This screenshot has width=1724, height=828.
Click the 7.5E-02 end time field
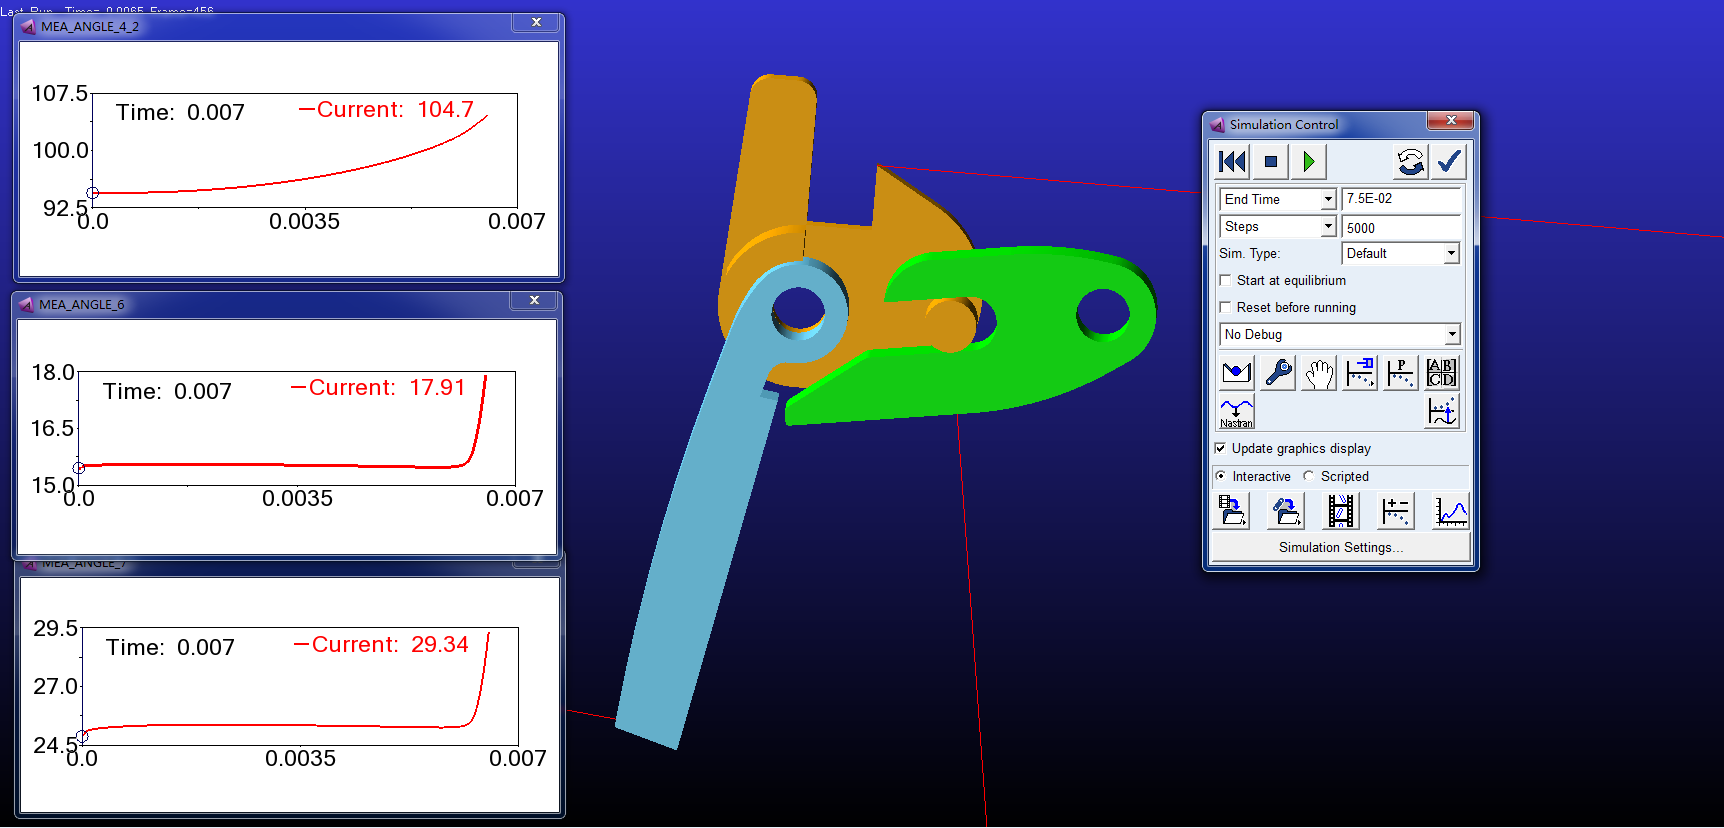(1401, 200)
